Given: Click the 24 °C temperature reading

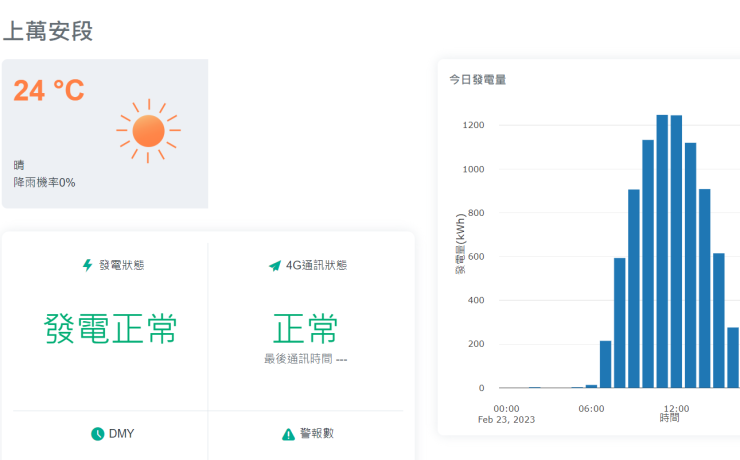Looking at the screenshot, I should coord(49,90).
